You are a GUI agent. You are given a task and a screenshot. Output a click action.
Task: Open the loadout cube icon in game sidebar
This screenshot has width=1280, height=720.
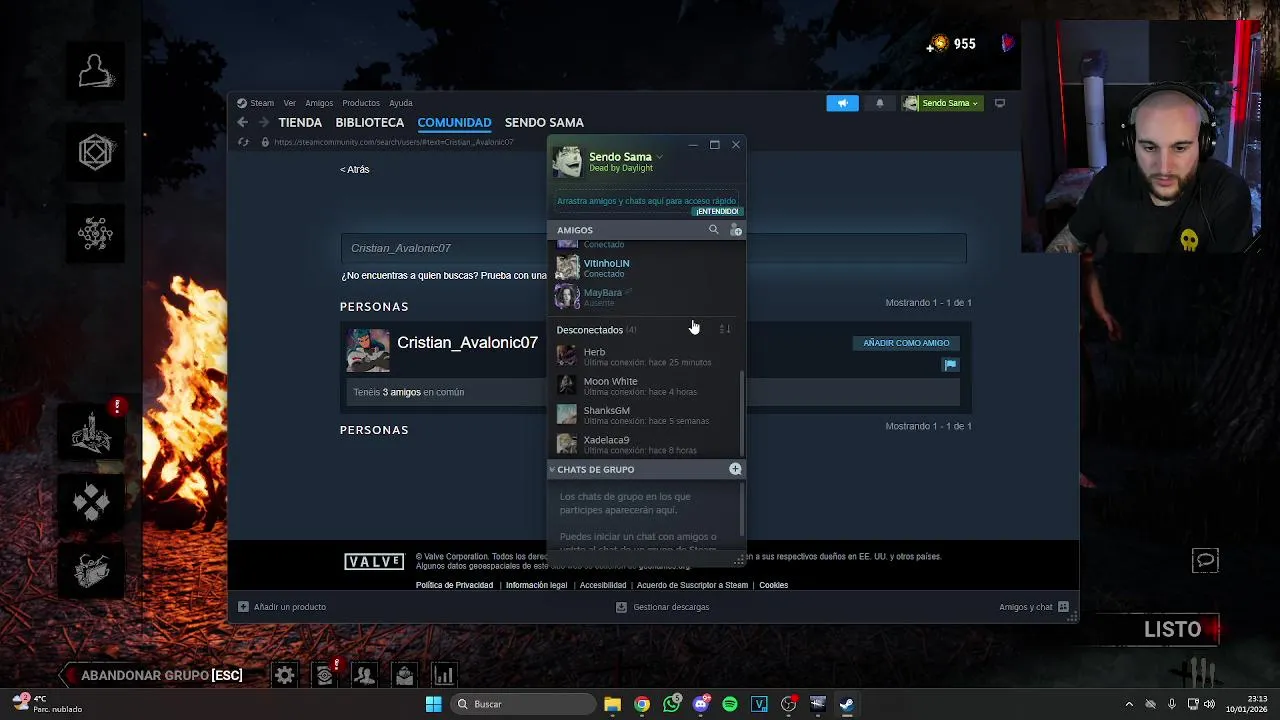[95, 152]
